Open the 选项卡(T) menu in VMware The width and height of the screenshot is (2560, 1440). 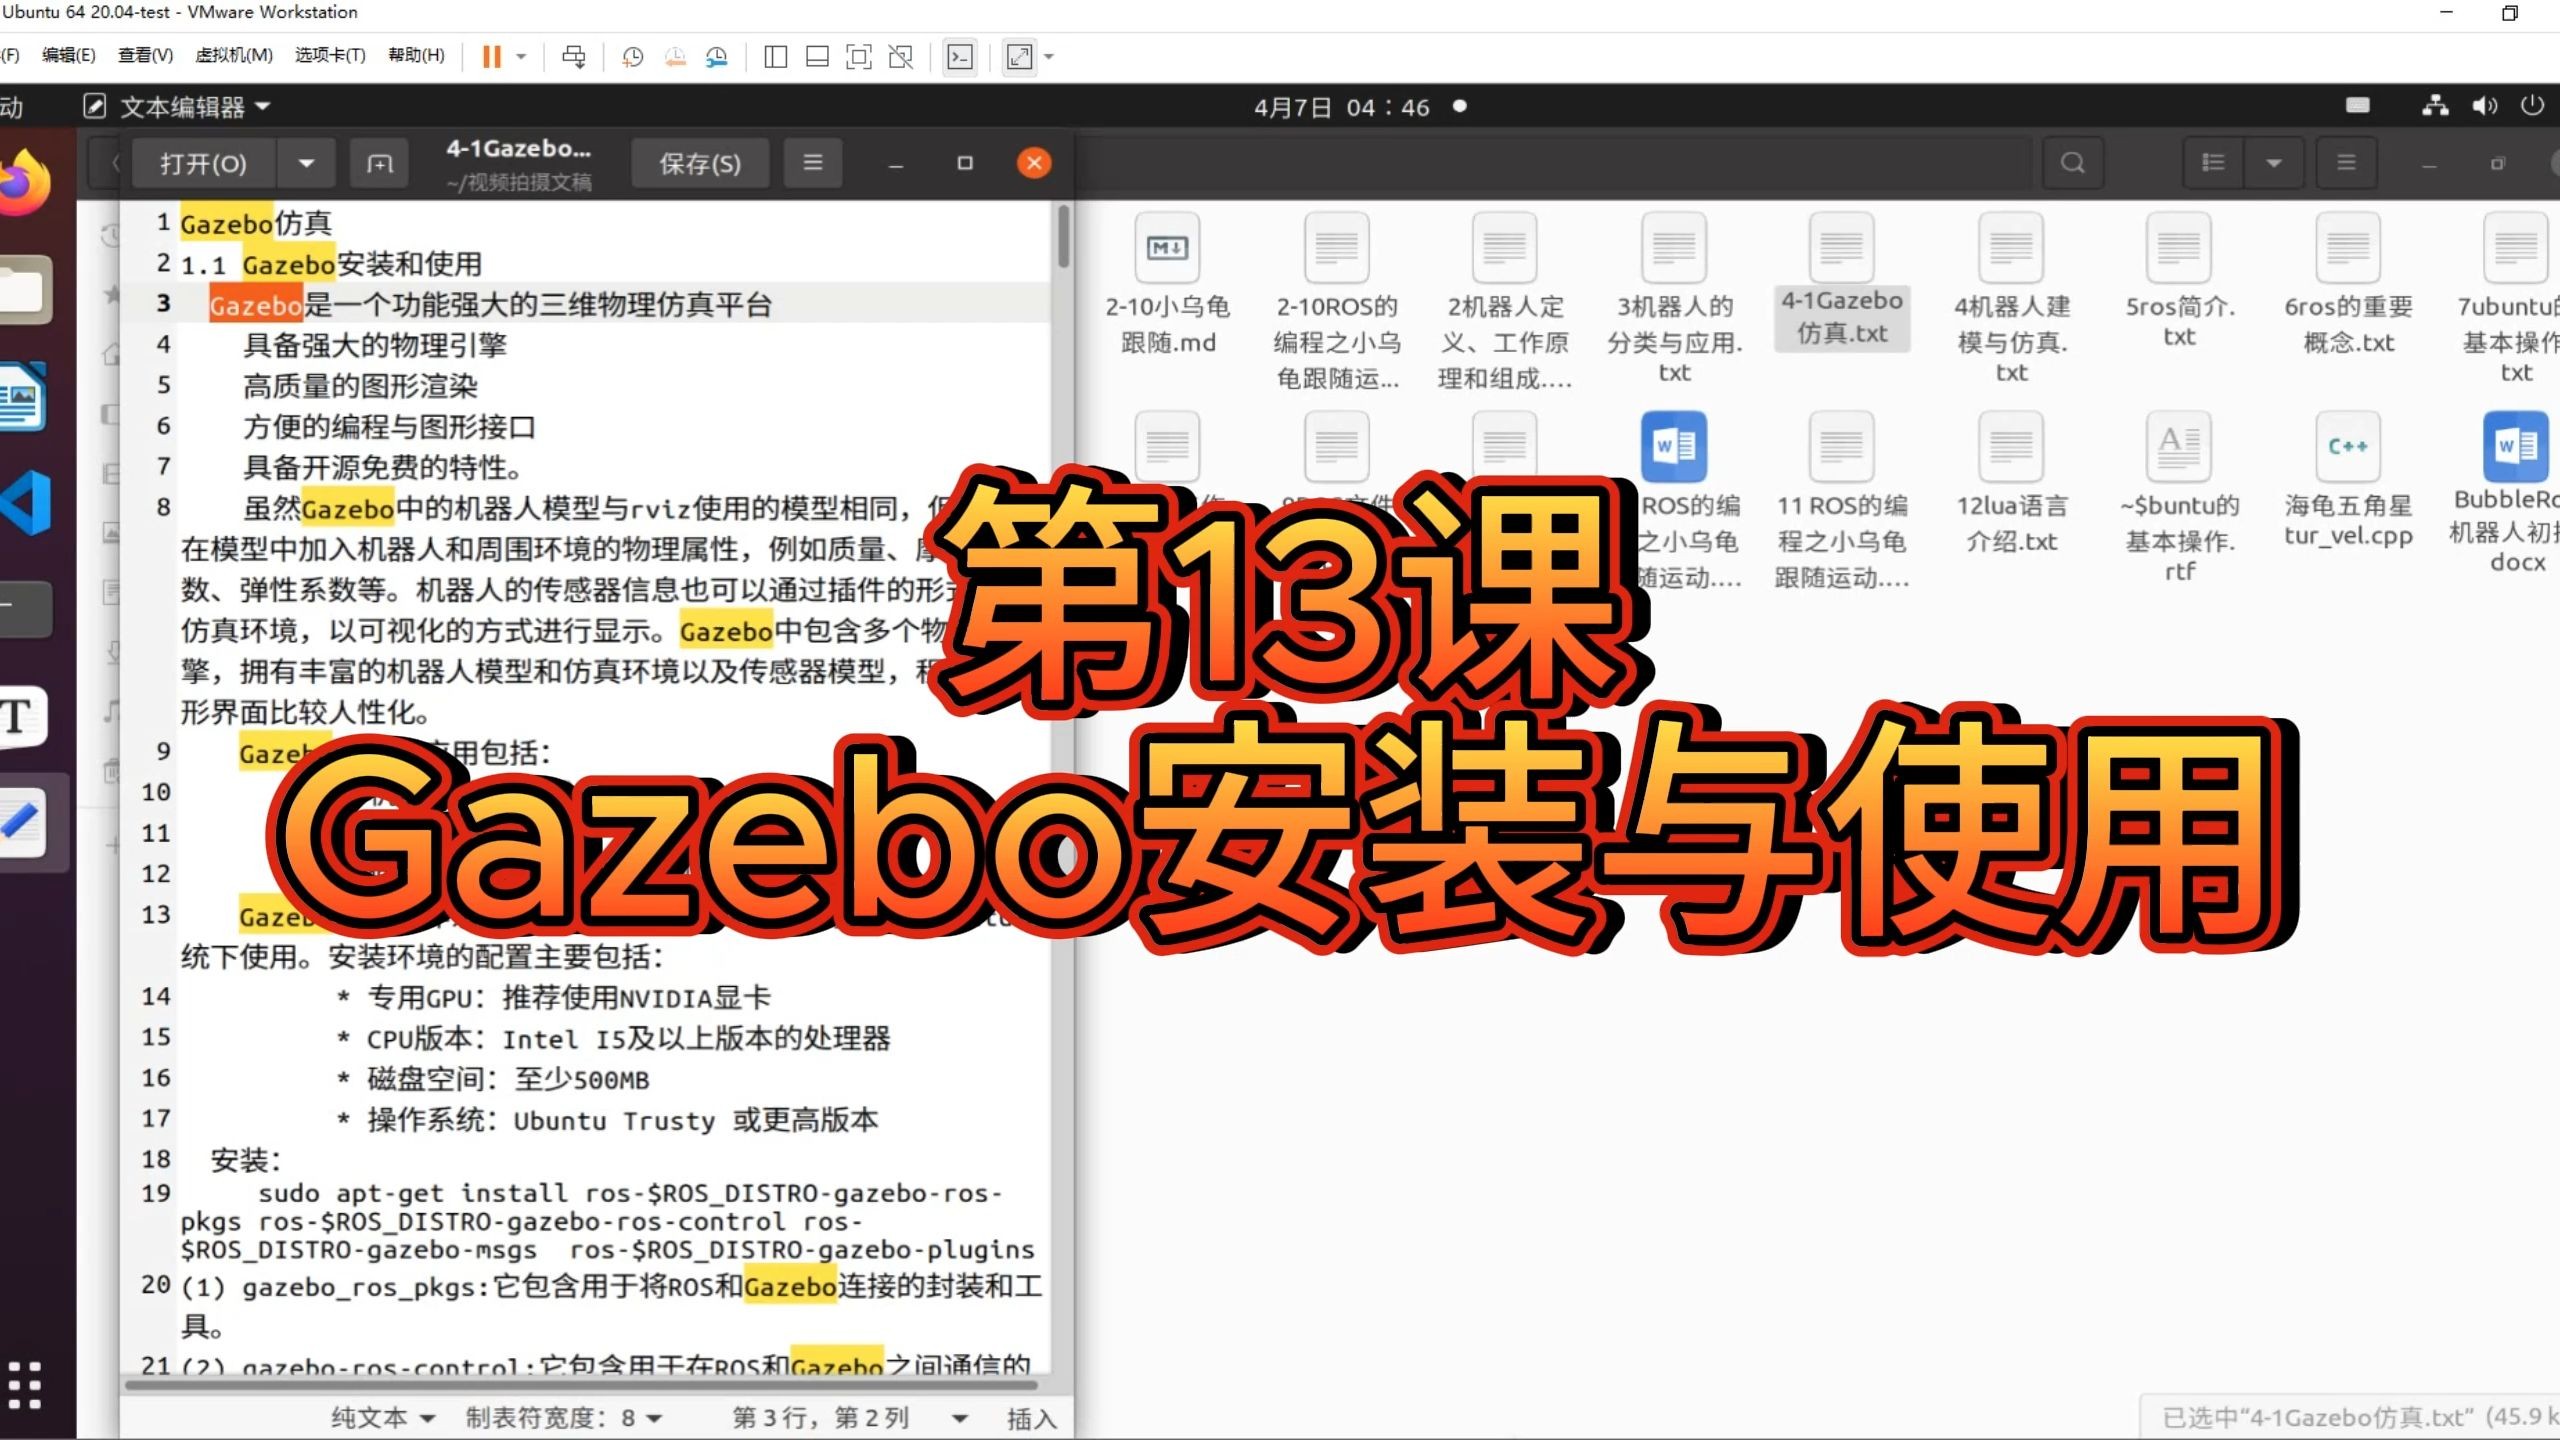[x=330, y=55]
